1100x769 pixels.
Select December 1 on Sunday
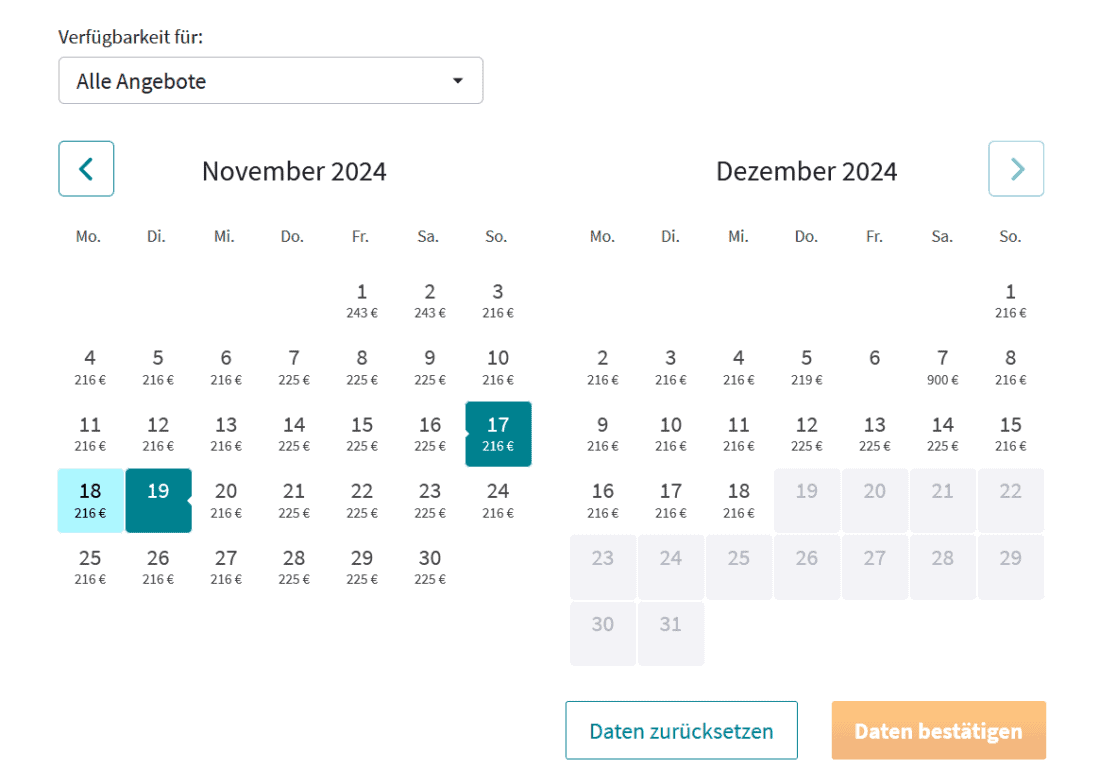click(1010, 300)
